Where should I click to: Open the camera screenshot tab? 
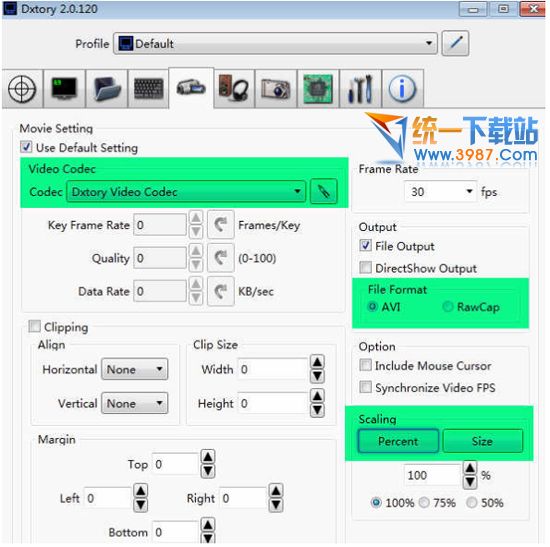coord(276,88)
